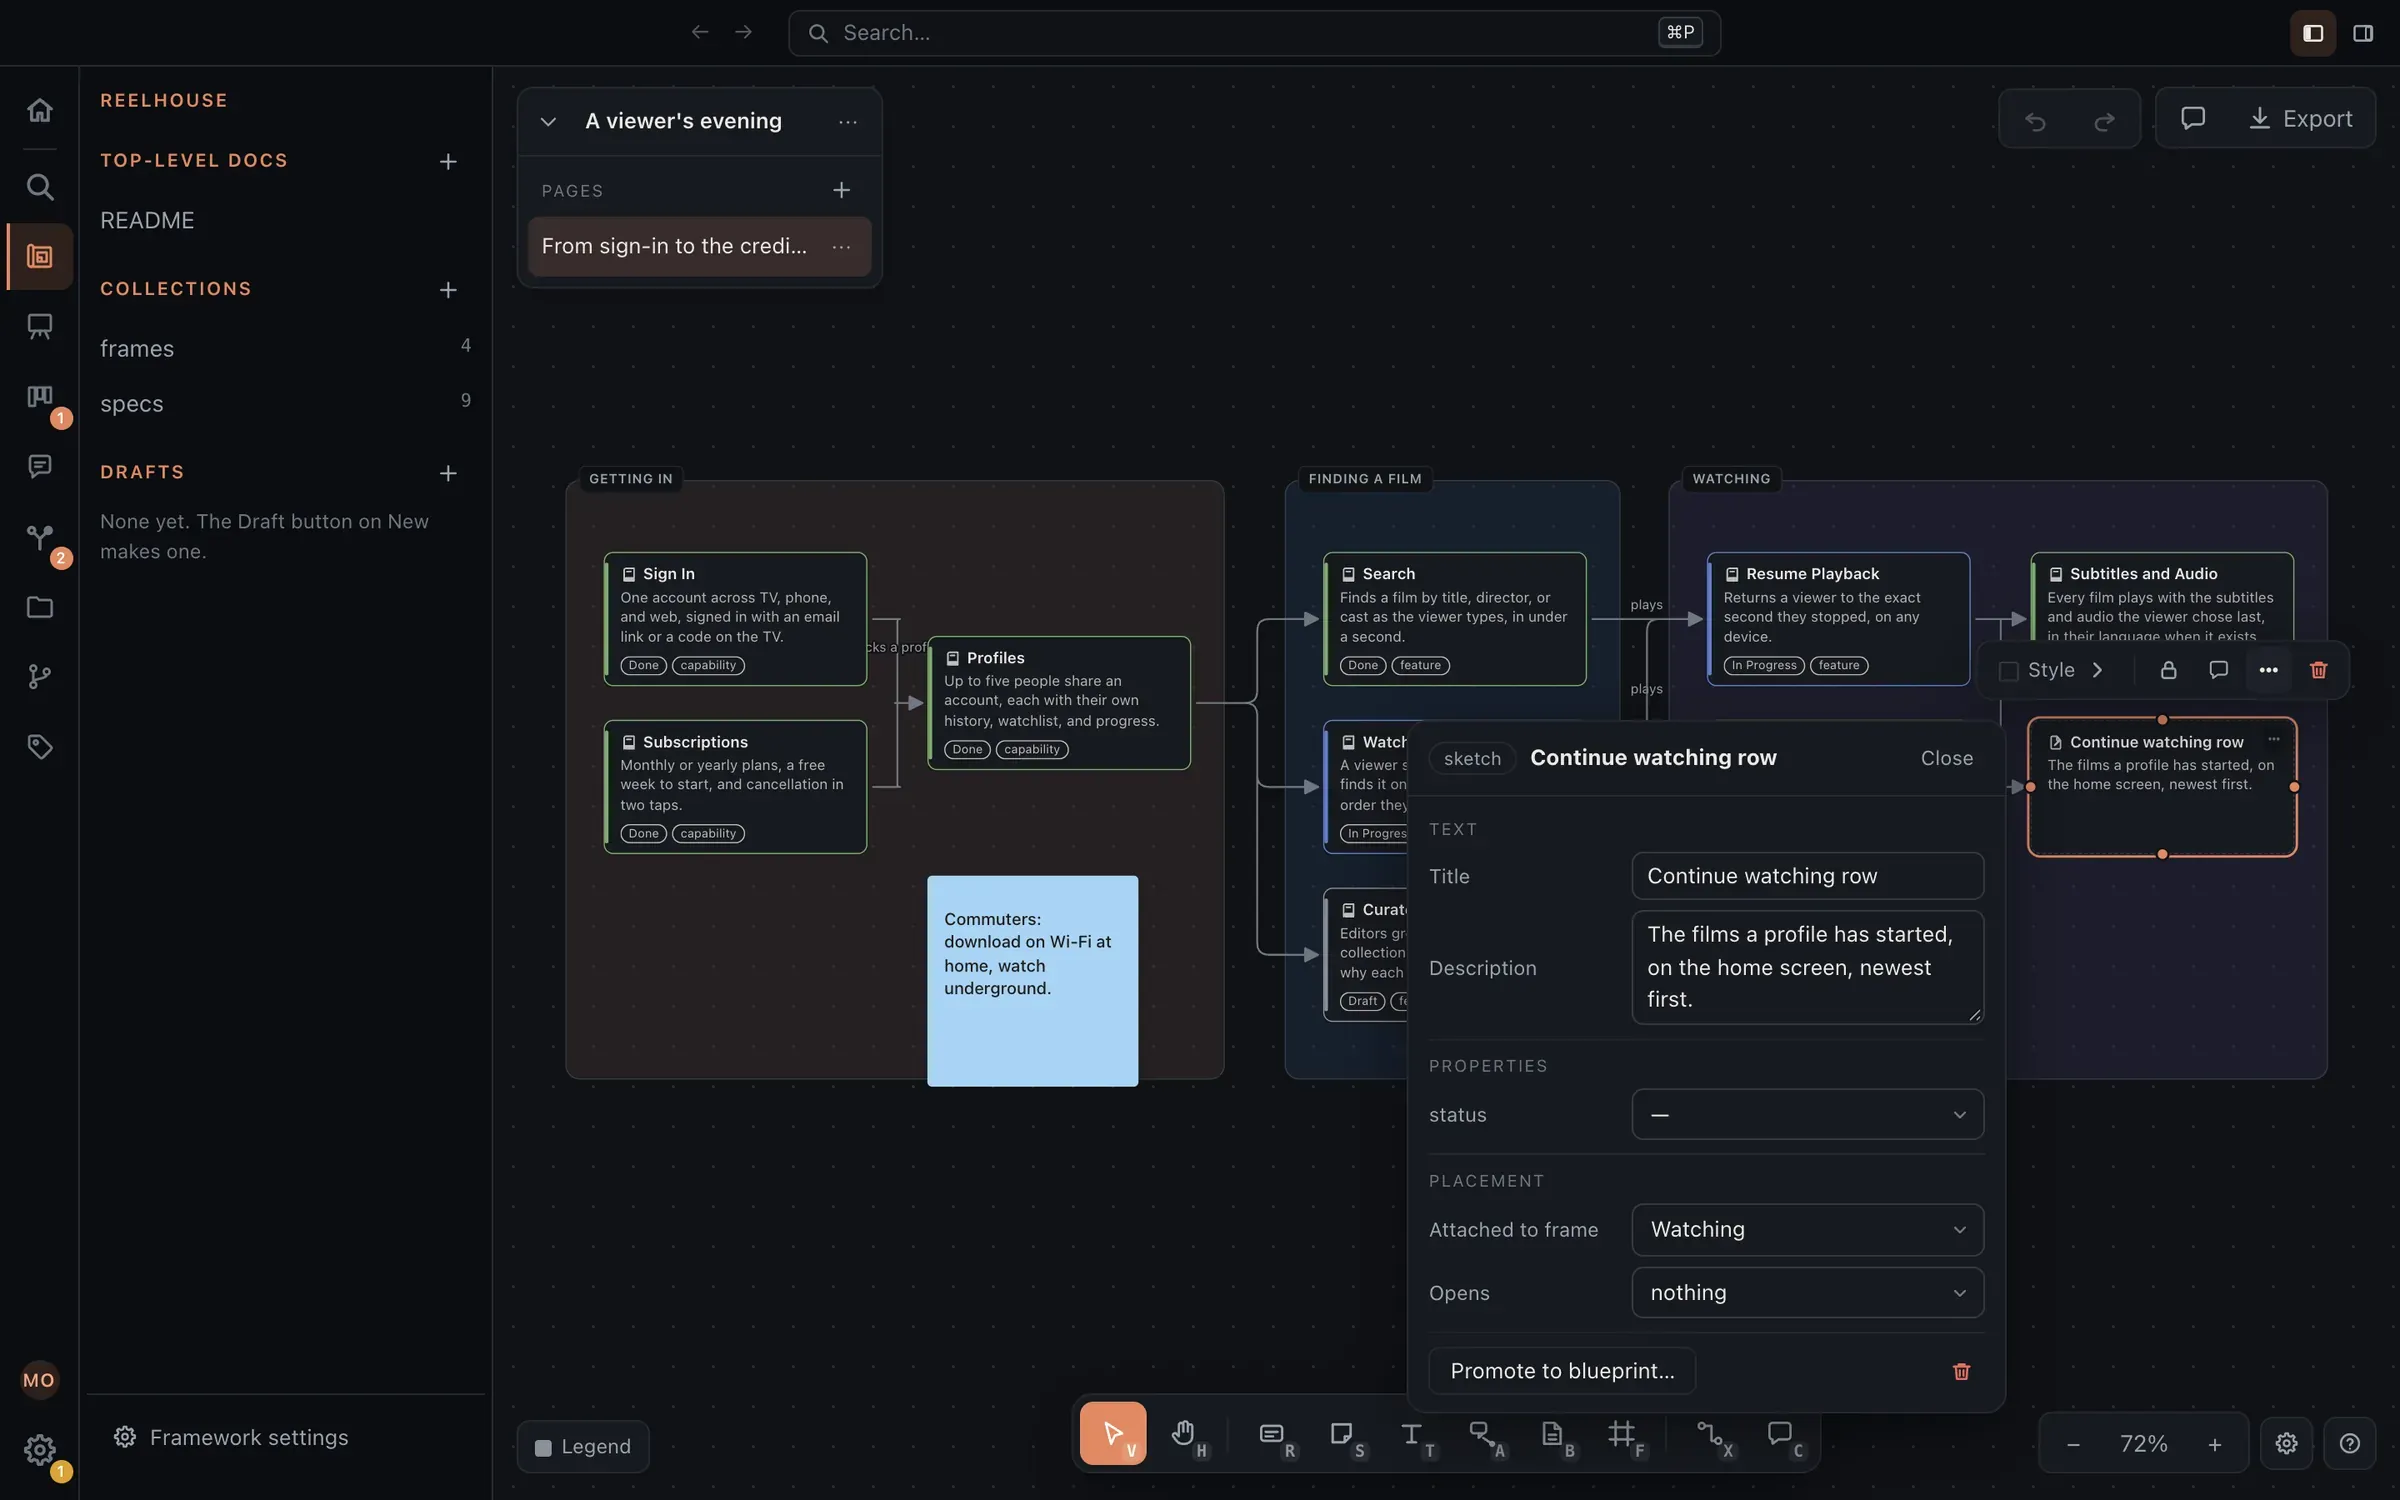
Task: Collapse the A viewer's evening panel
Action: [548, 122]
